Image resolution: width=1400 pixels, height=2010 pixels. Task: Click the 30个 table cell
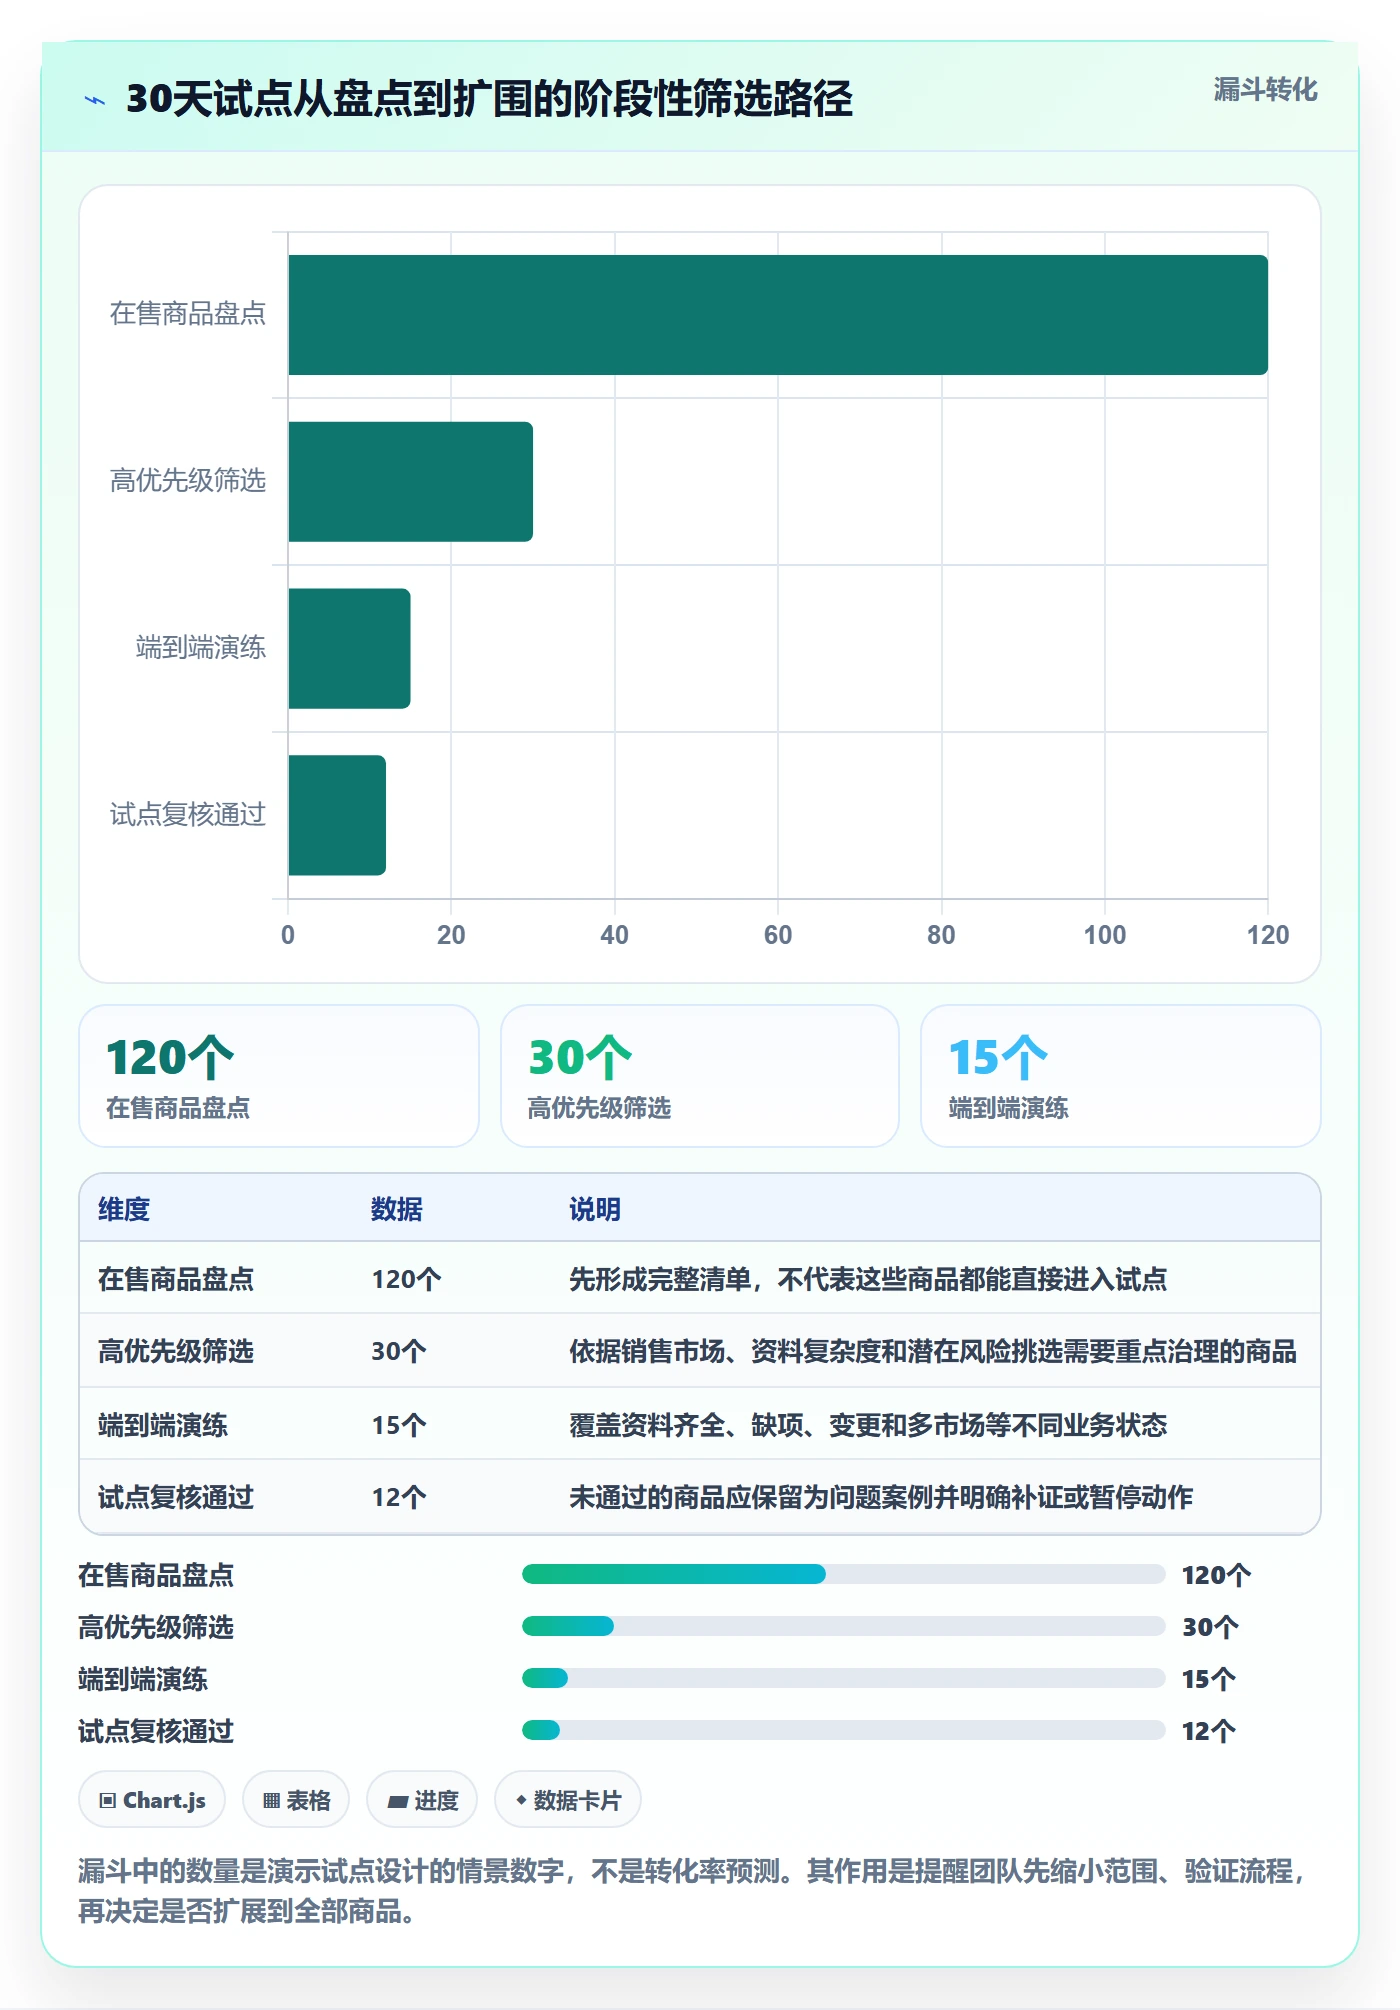click(399, 1351)
